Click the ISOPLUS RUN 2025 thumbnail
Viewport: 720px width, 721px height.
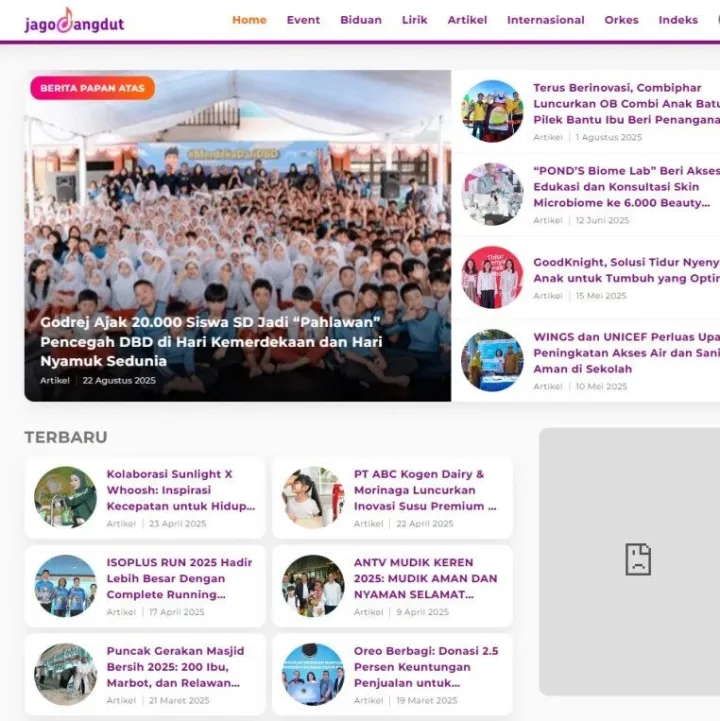pos(65,585)
